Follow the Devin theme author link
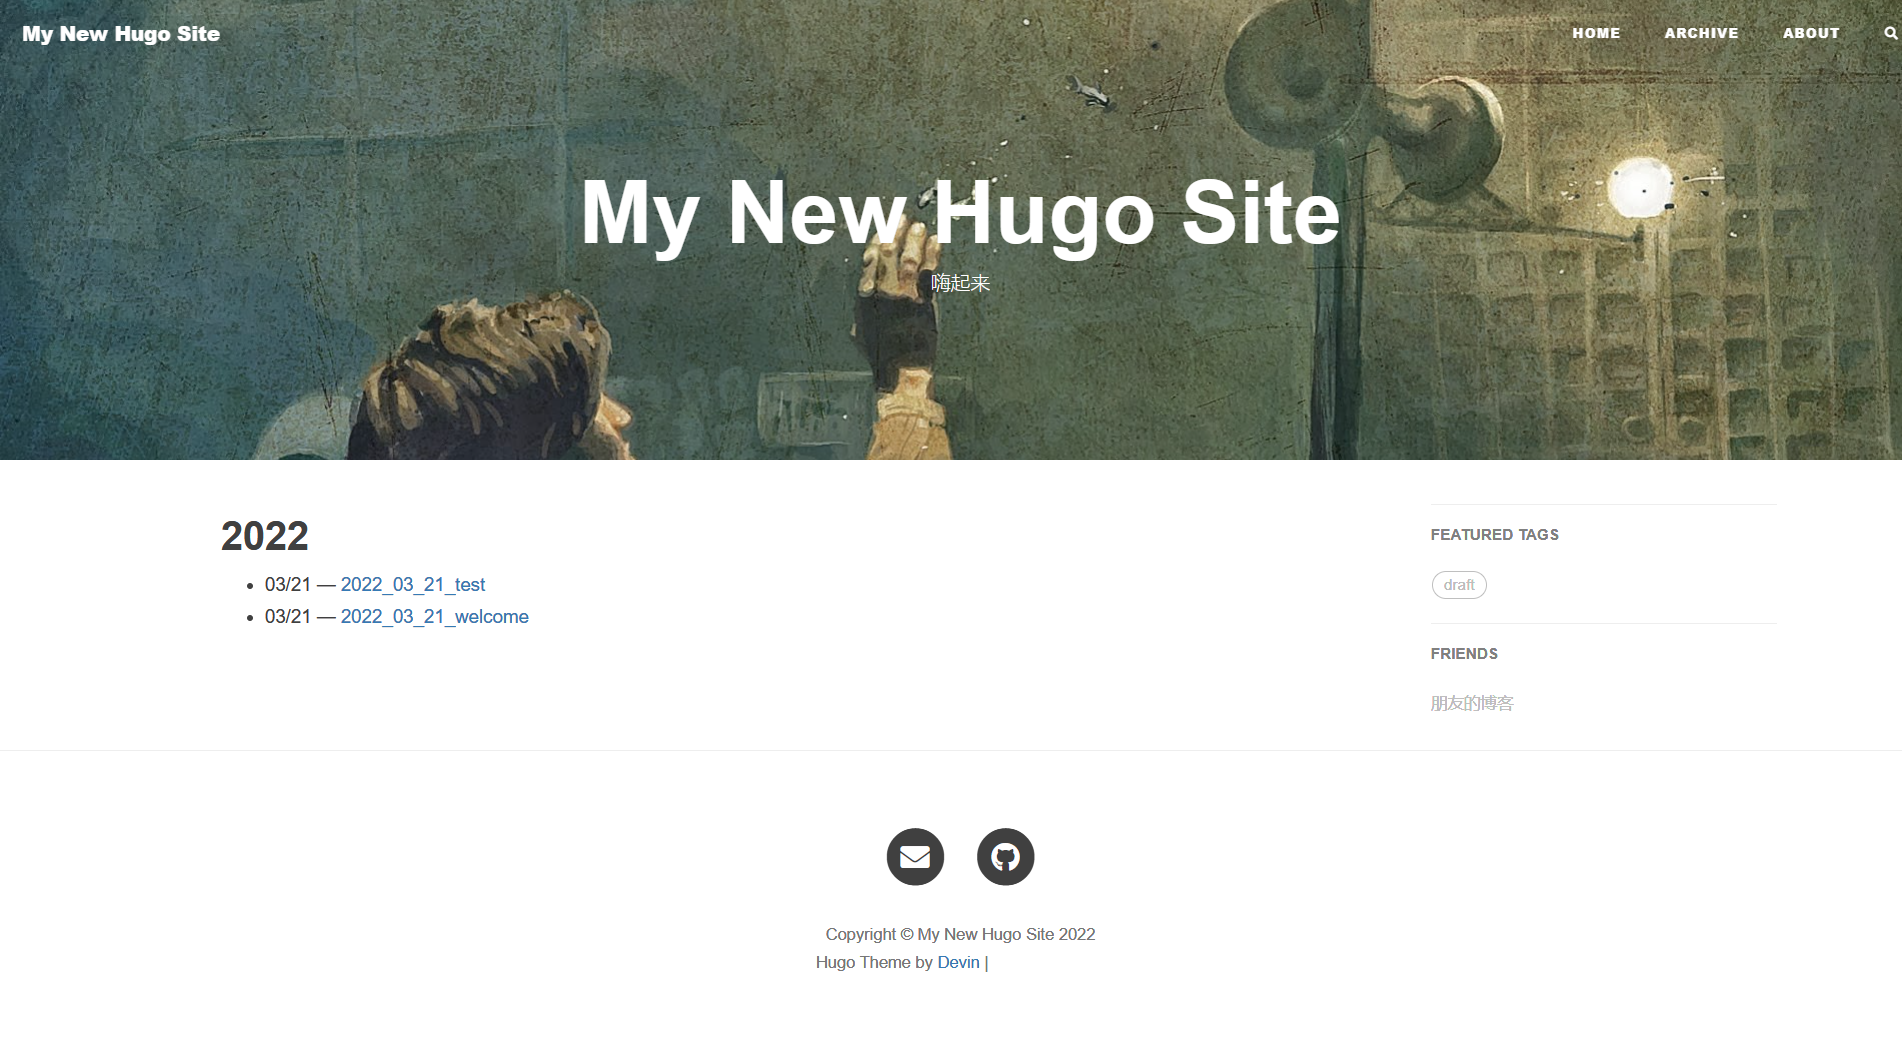 (958, 962)
